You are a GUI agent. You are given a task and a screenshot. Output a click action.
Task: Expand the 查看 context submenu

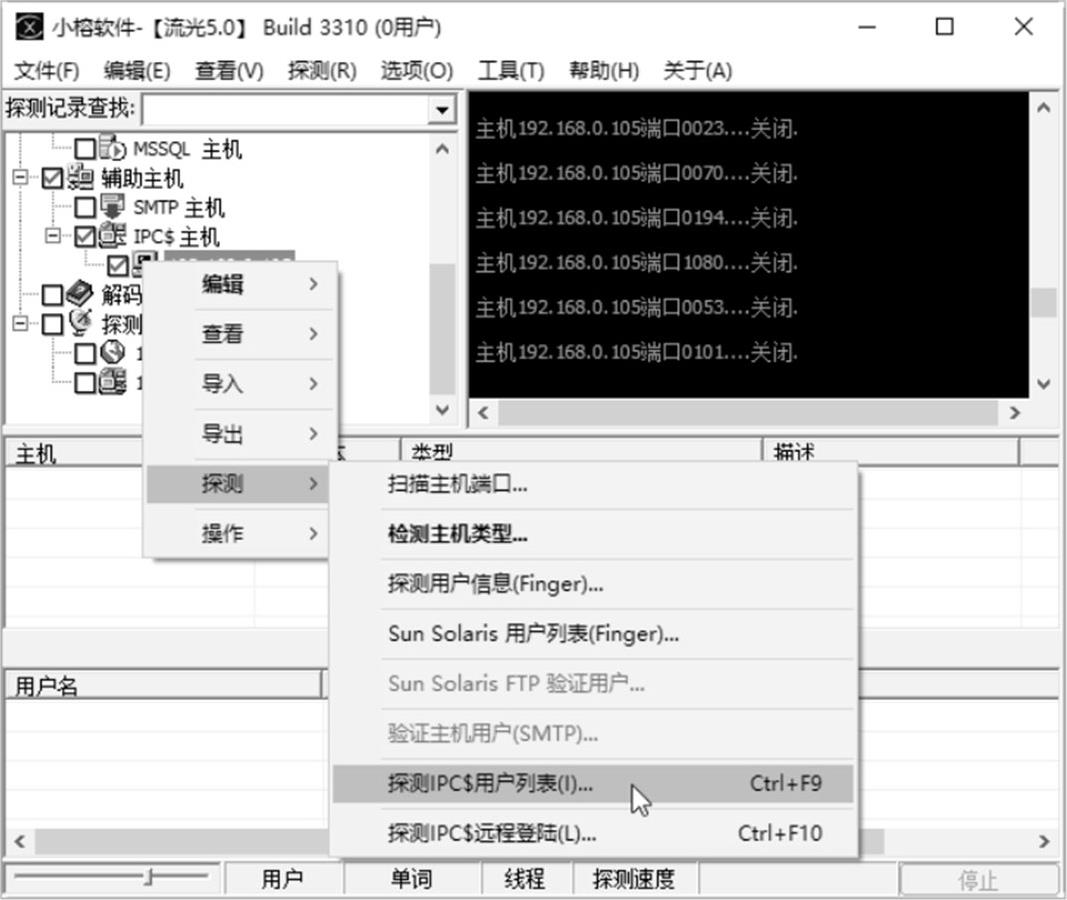[x=239, y=334]
